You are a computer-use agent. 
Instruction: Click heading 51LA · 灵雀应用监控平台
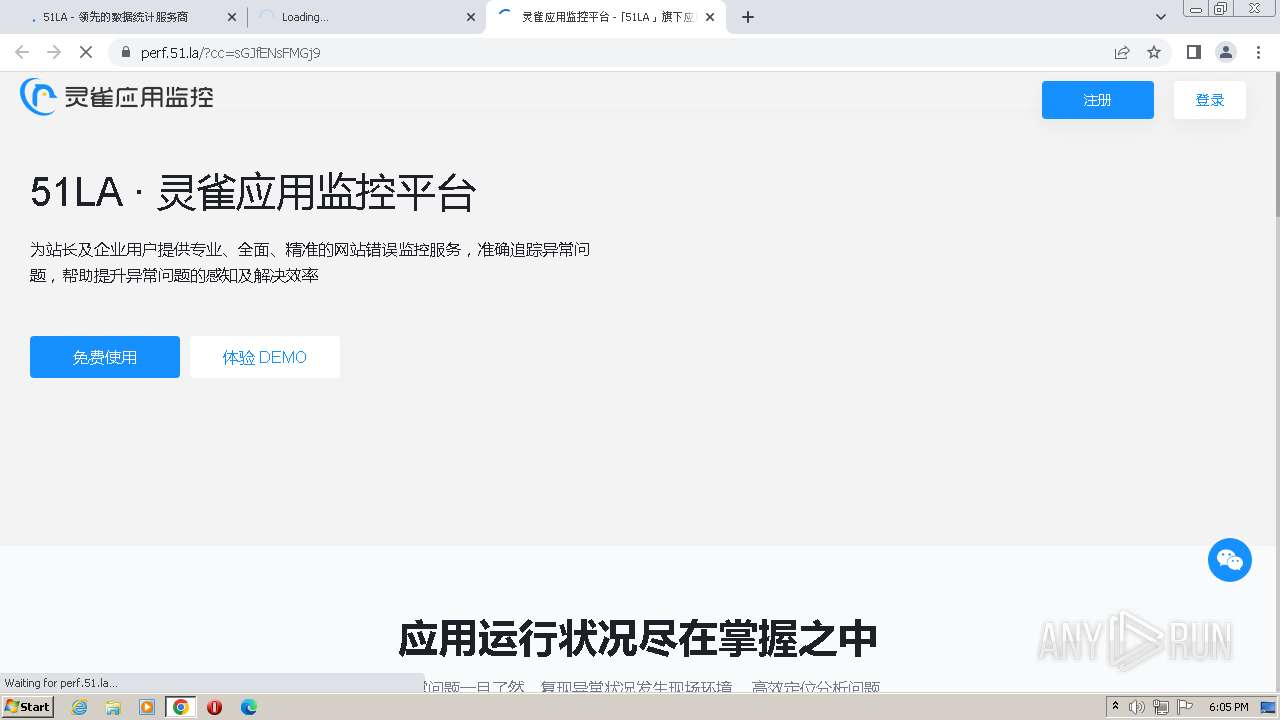[253, 193]
